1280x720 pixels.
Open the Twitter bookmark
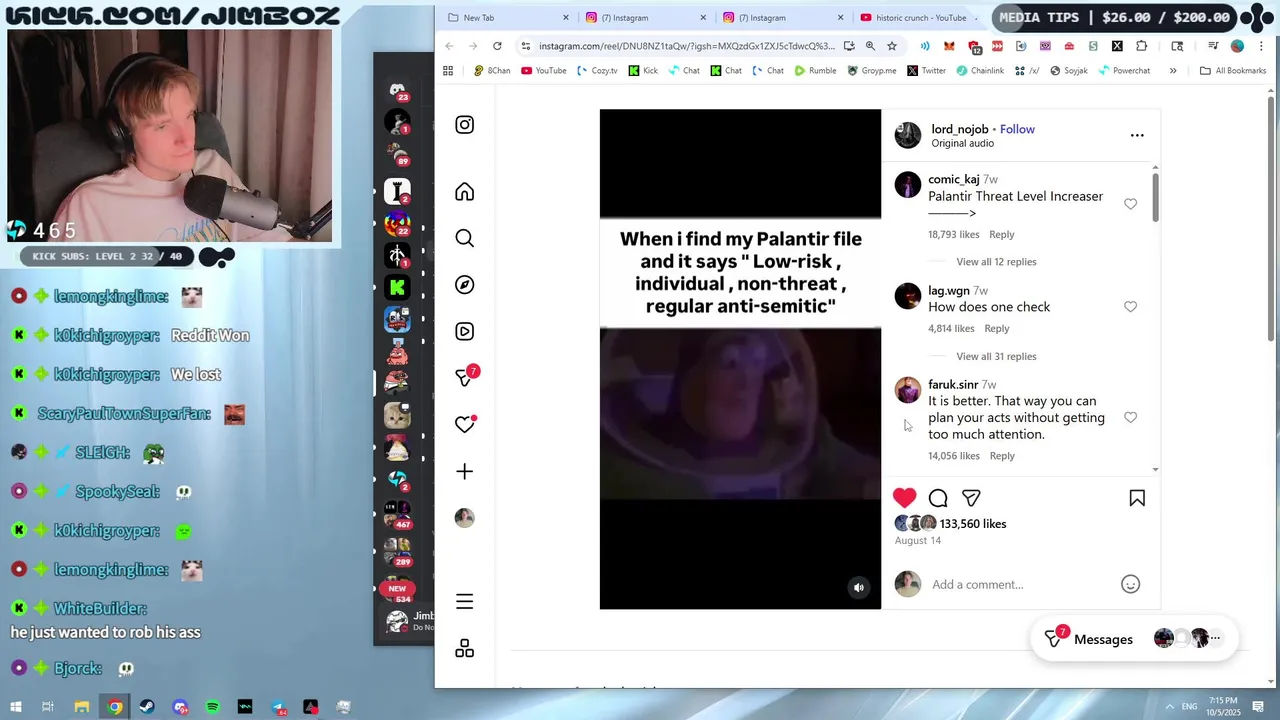[926, 71]
